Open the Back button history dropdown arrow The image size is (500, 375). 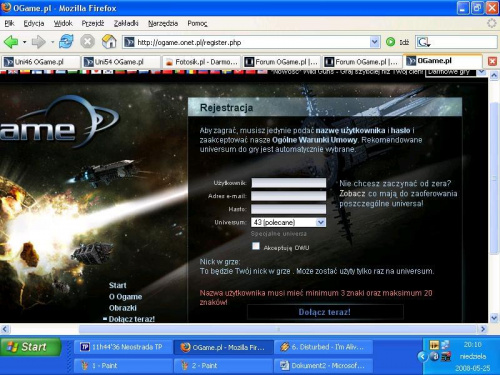[24, 42]
